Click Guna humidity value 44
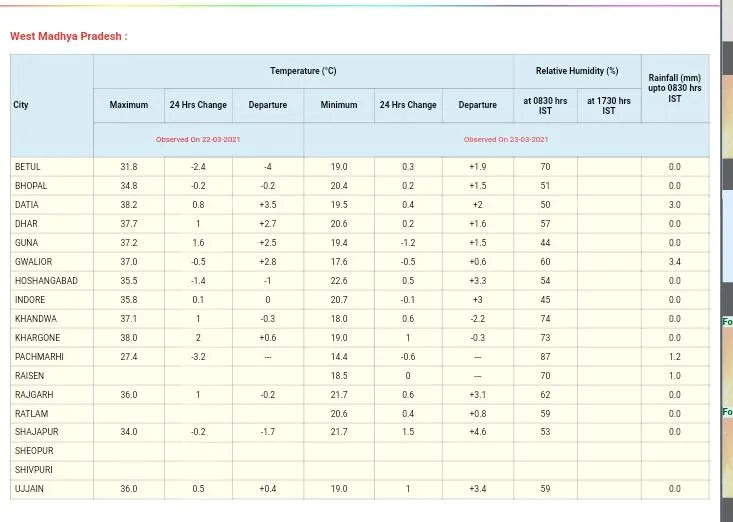Screen dimensions: 733x522 [545, 243]
